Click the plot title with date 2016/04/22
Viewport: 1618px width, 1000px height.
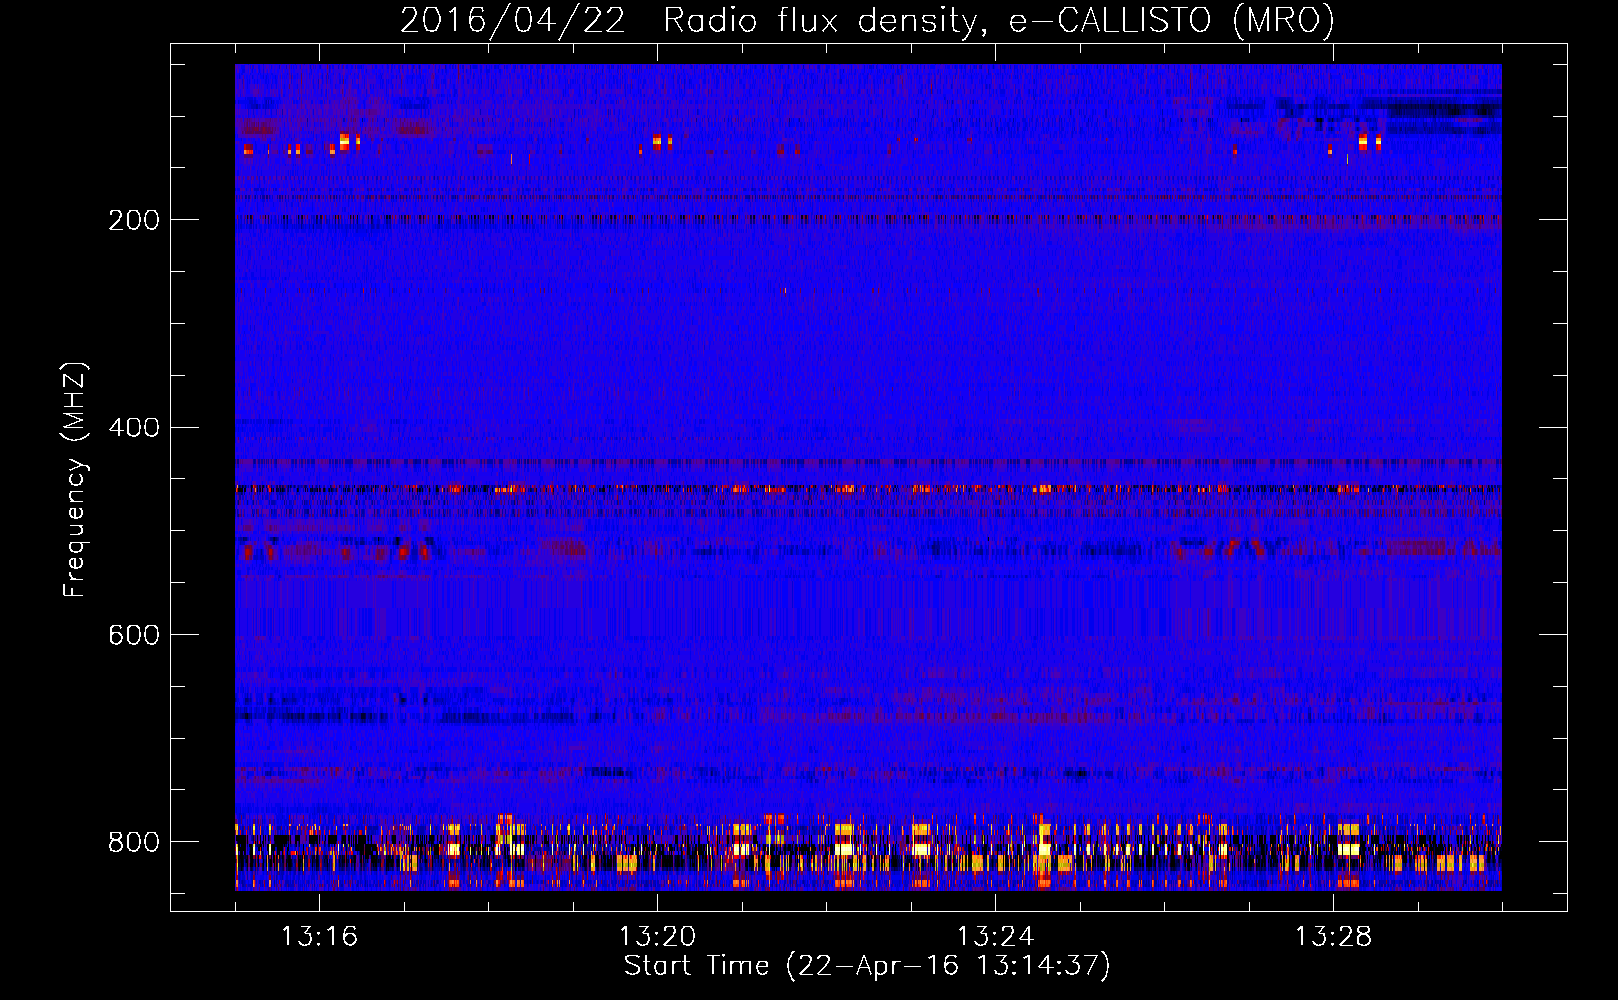click(867, 20)
